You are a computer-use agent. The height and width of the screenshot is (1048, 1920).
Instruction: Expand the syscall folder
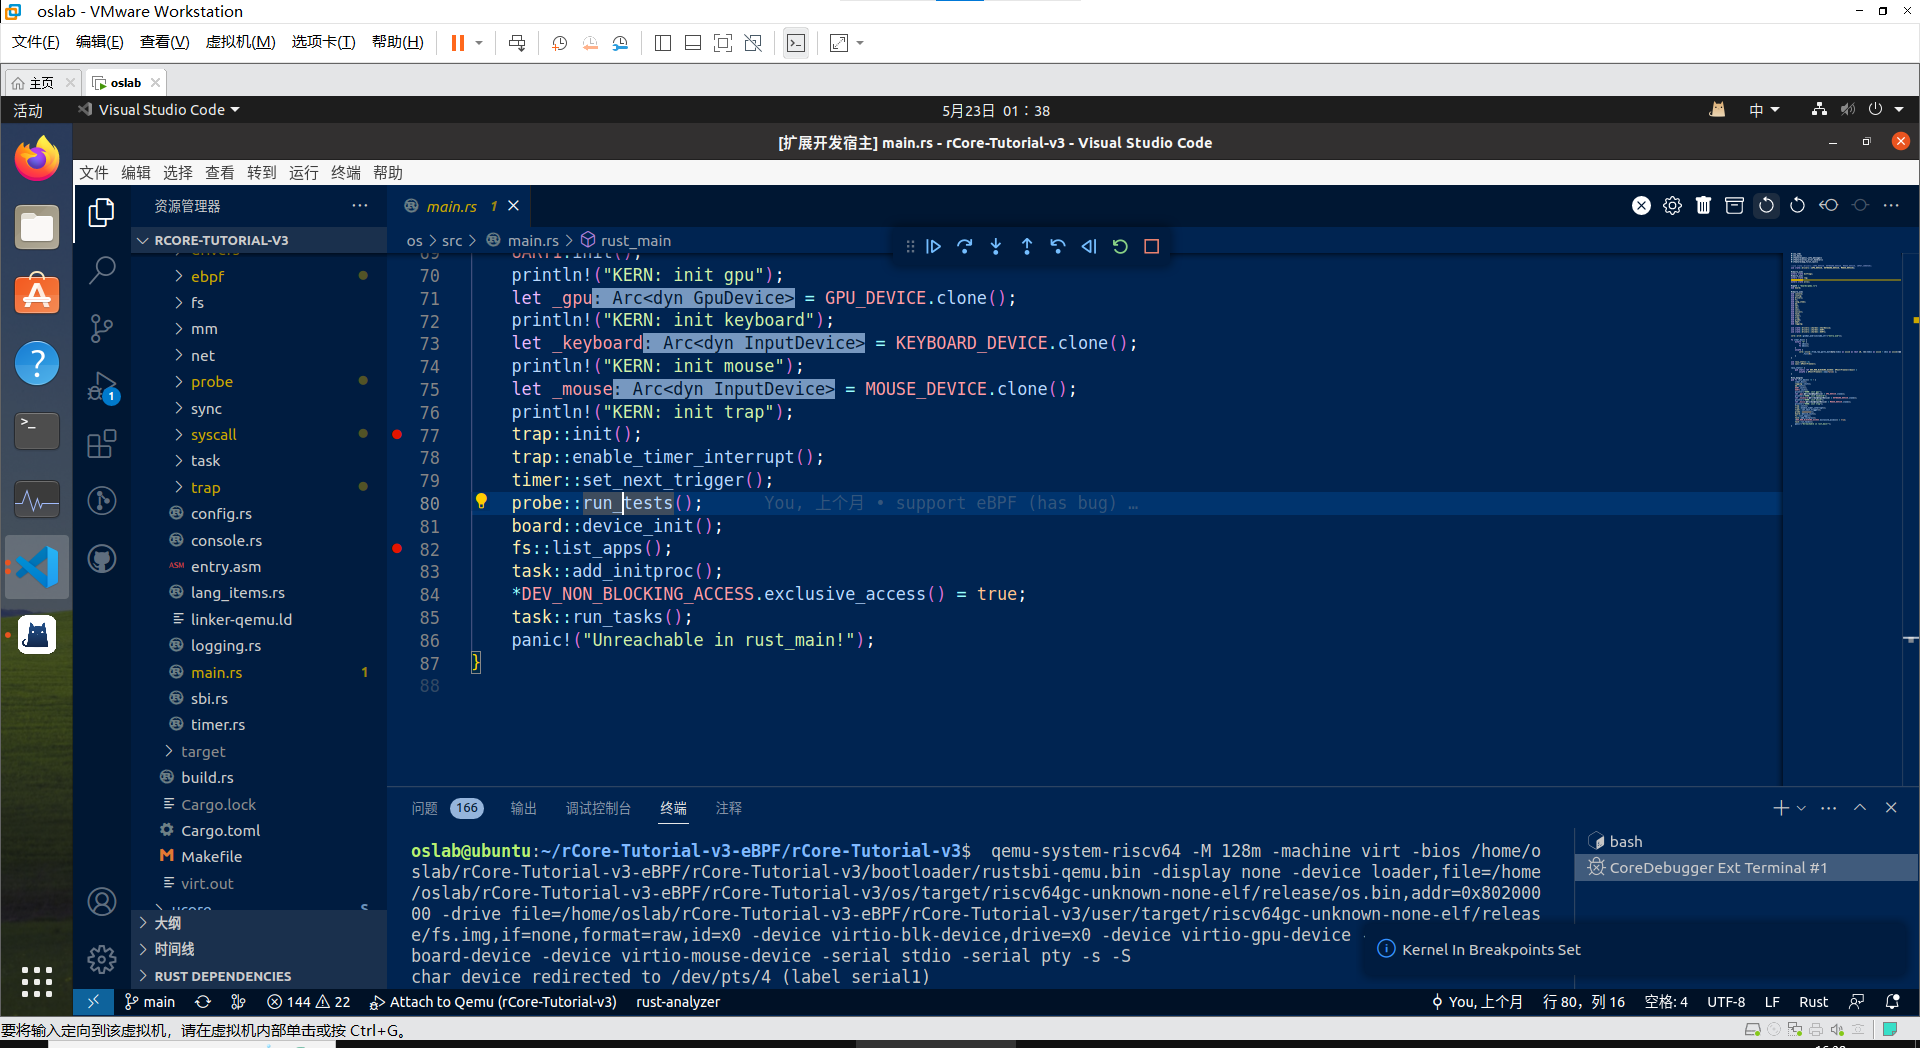pyautogui.click(x=213, y=435)
